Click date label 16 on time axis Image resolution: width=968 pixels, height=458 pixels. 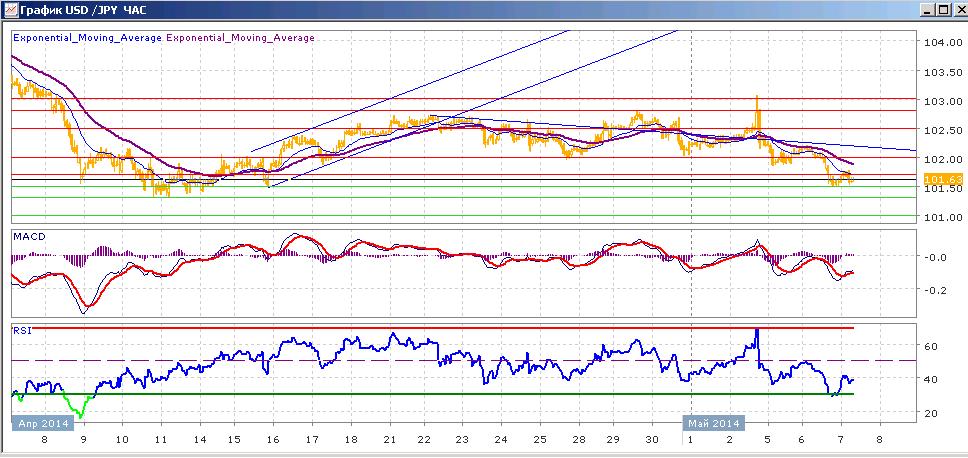(x=273, y=441)
